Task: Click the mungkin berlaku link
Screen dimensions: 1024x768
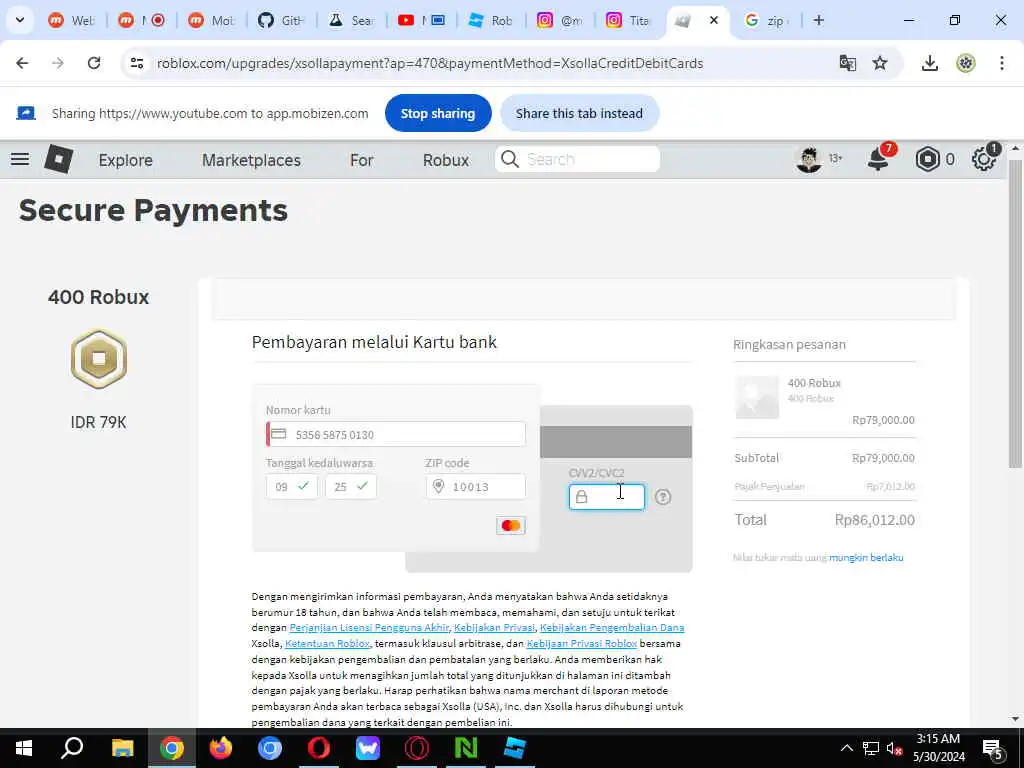Action: click(866, 558)
